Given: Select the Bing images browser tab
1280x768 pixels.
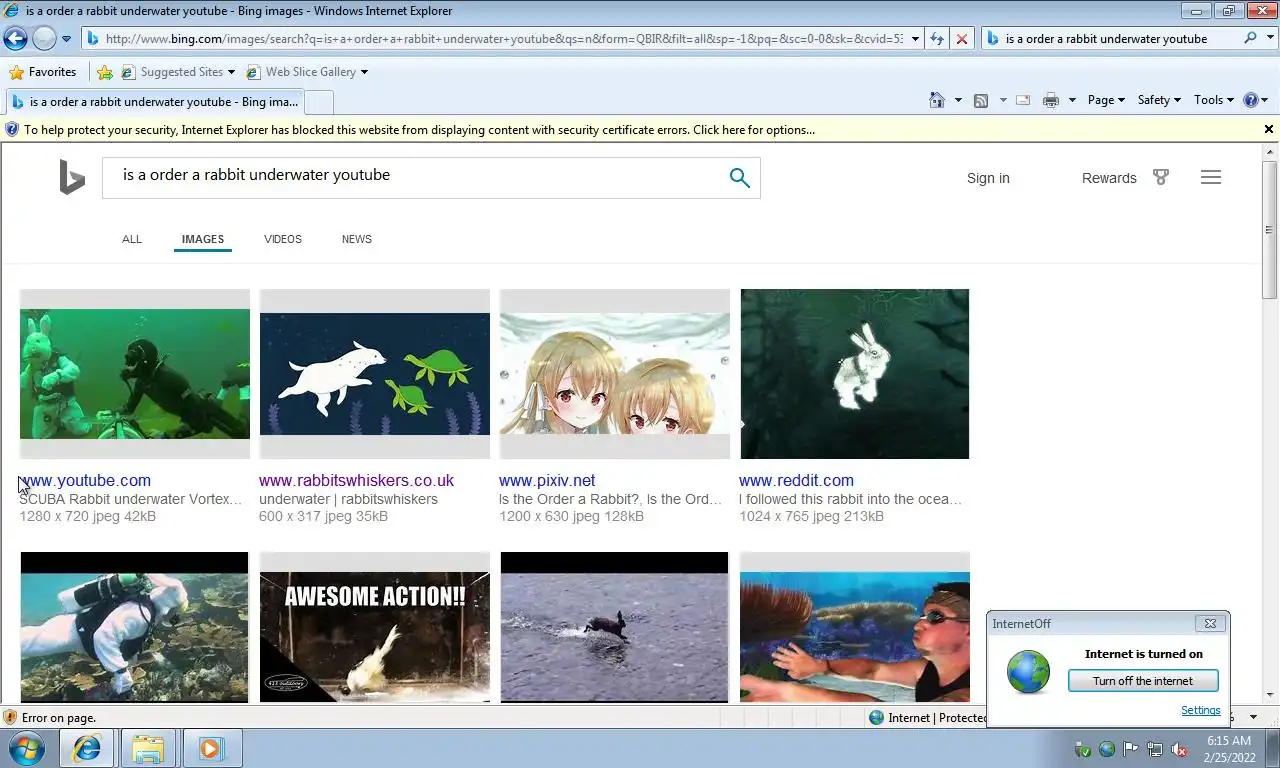Looking at the screenshot, I should click(x=153, y=102).
